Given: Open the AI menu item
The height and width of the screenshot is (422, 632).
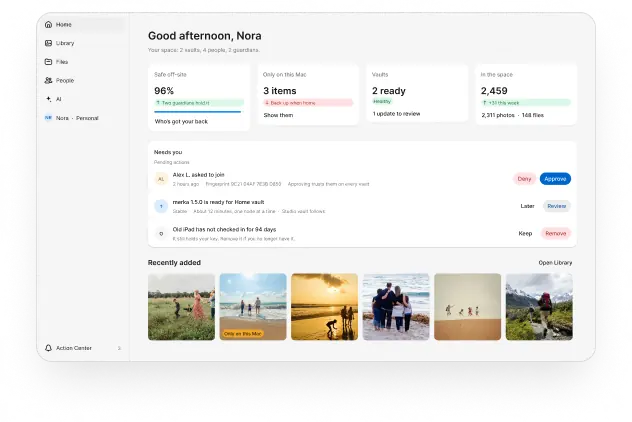Looking at the screenshot, I should click(x=83, y=99).
